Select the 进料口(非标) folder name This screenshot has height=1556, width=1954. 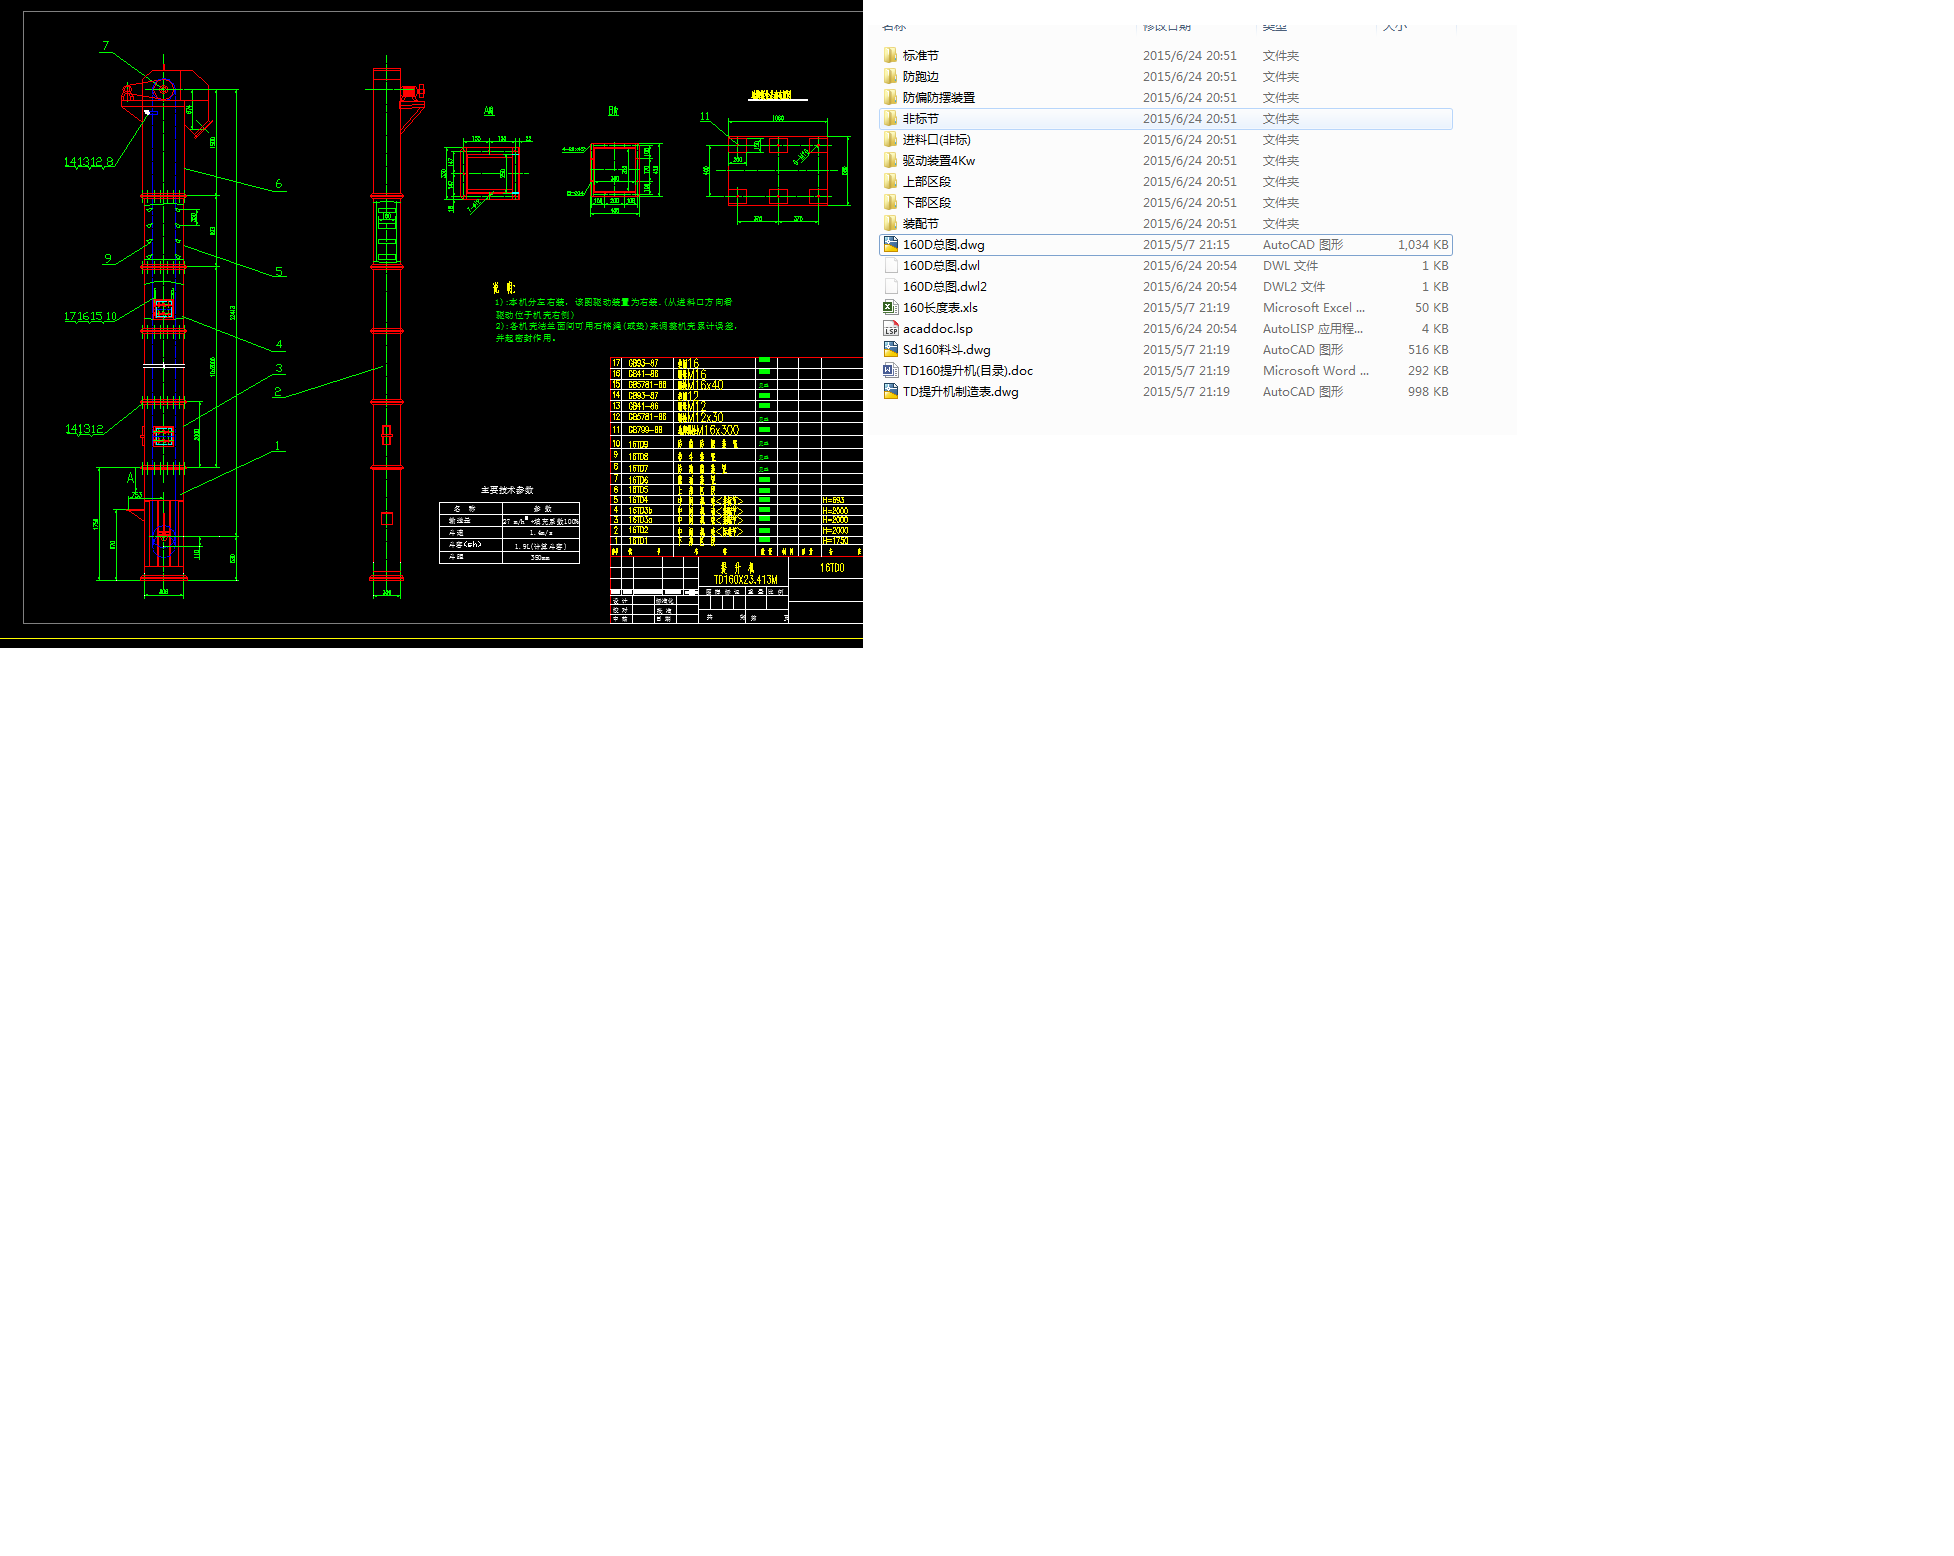coord(936,139)
